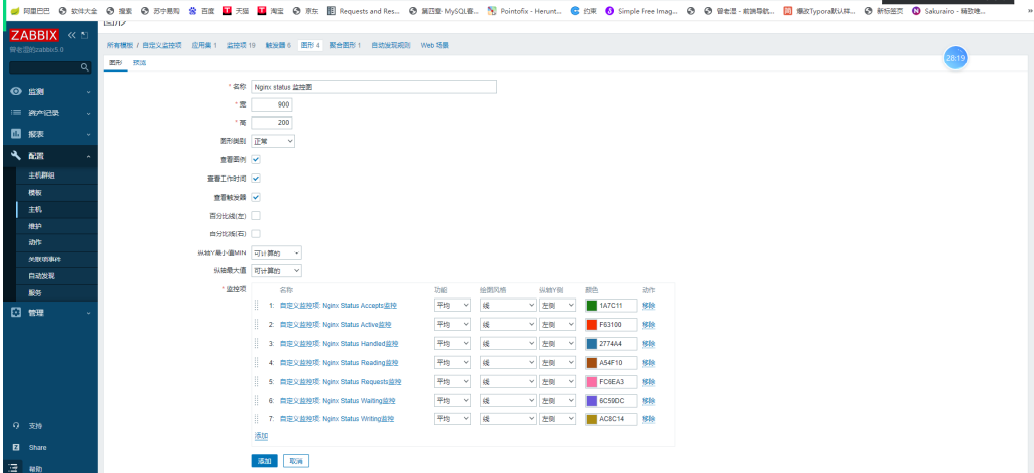Click the red F63100 color swatch
1034x473 pixels.
(x=592, y=325)
